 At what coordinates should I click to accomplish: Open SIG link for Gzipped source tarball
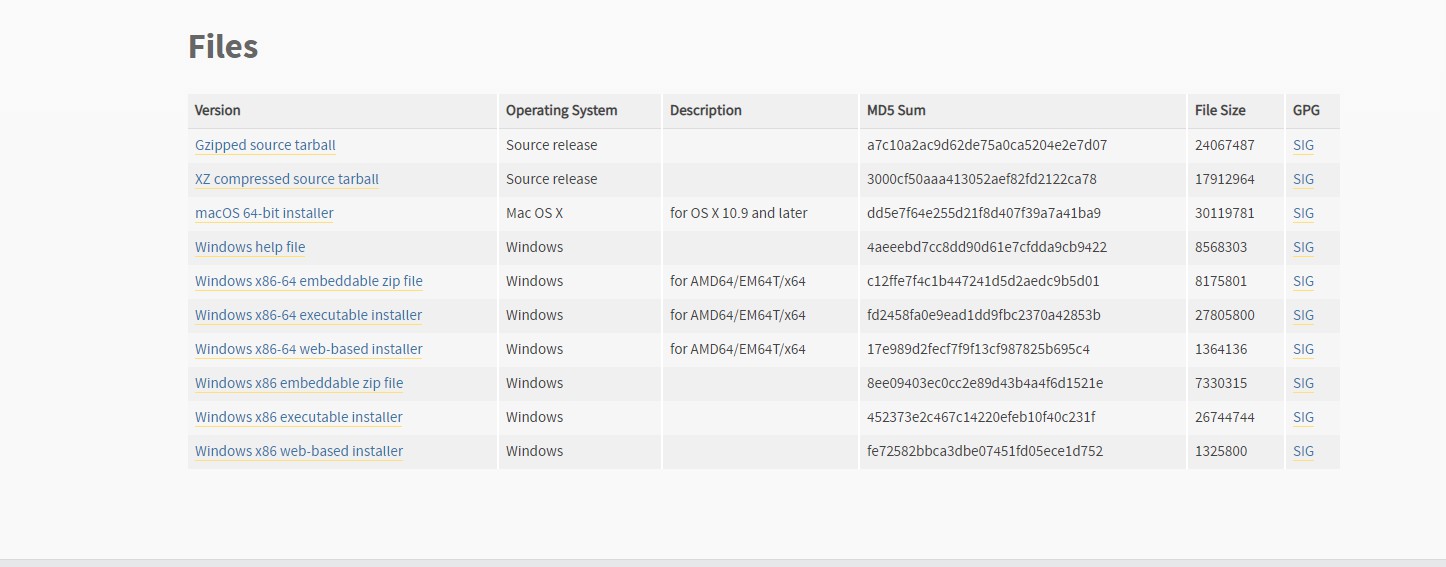tap(1303, 145)
